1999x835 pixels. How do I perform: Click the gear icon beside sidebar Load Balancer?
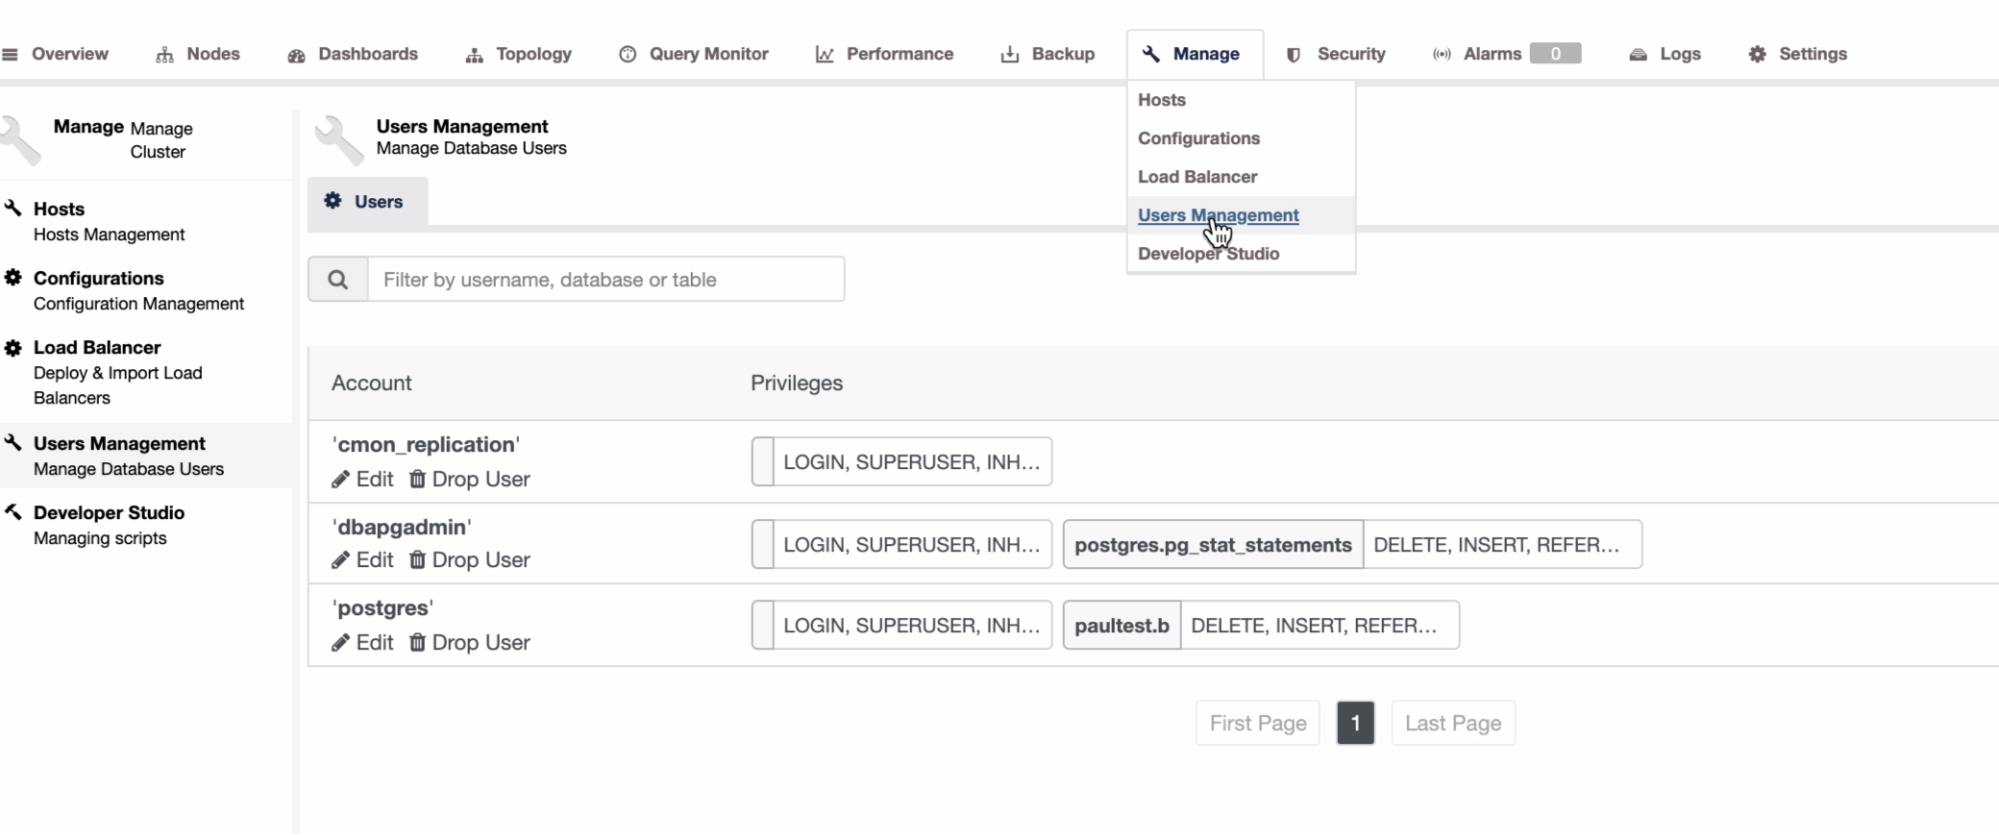13,347
